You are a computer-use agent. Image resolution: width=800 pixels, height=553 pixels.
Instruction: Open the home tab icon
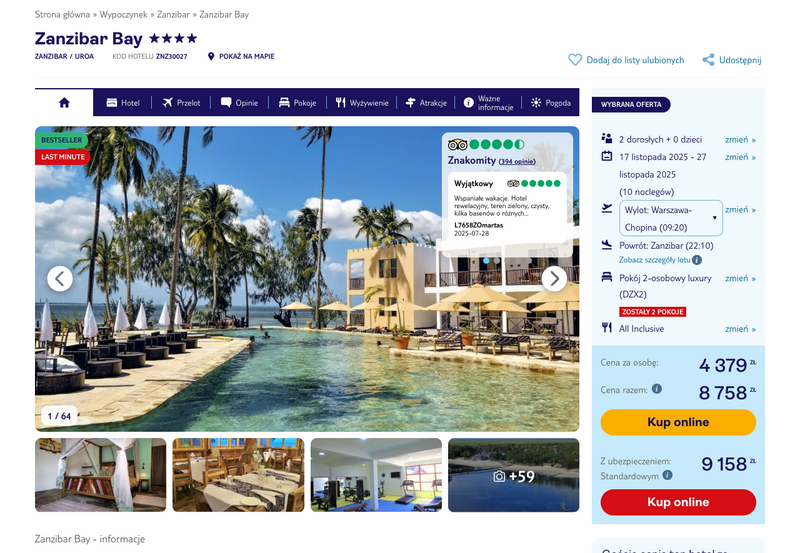click(64, 103)
